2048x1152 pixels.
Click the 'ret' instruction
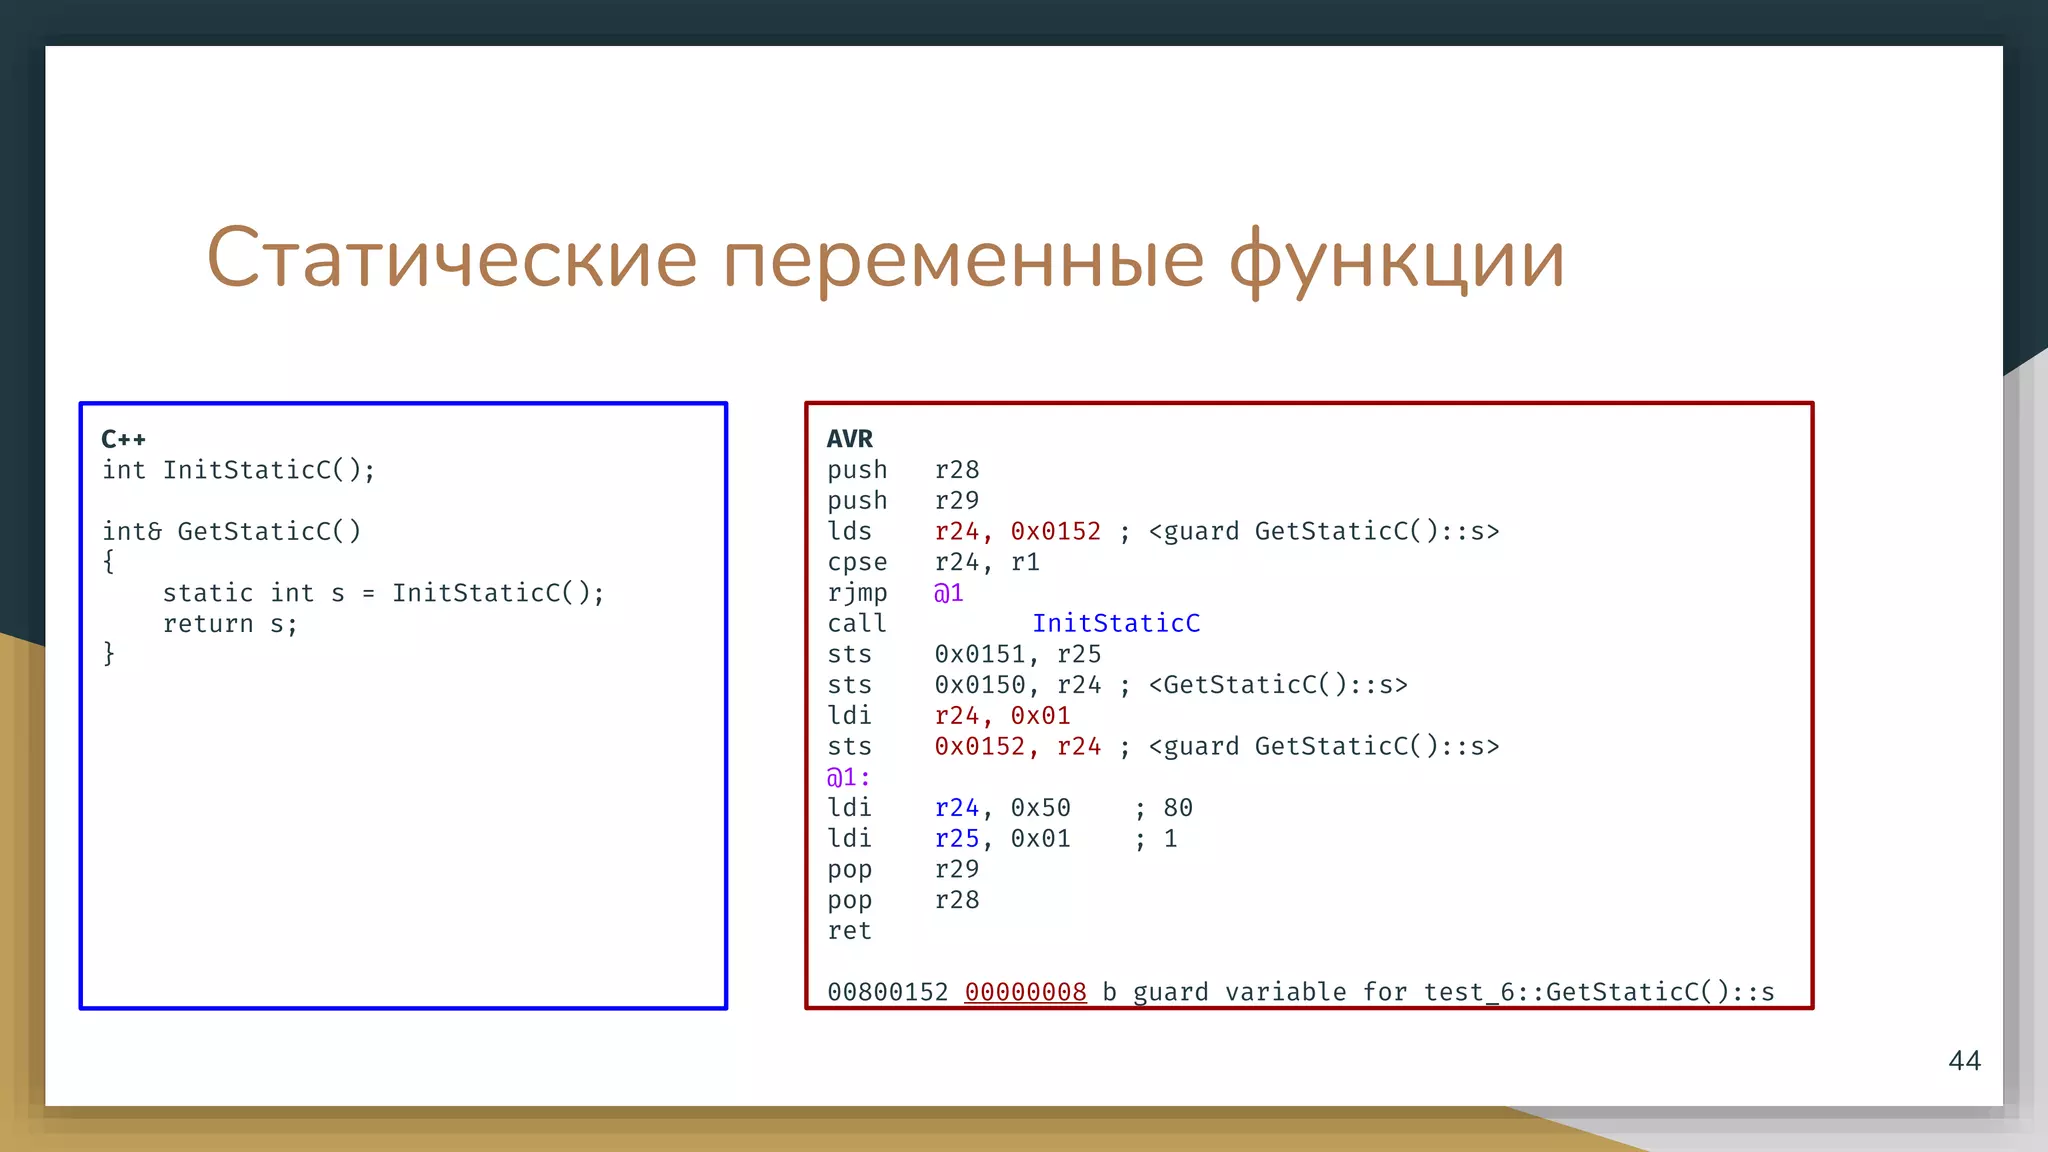[x=849, y=931]
